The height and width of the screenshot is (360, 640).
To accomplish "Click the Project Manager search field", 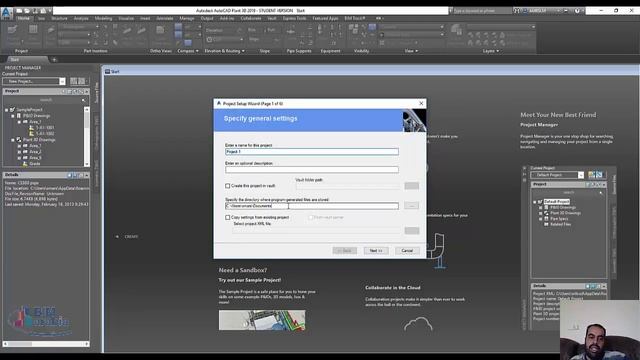I will click(x=45, y=100).
